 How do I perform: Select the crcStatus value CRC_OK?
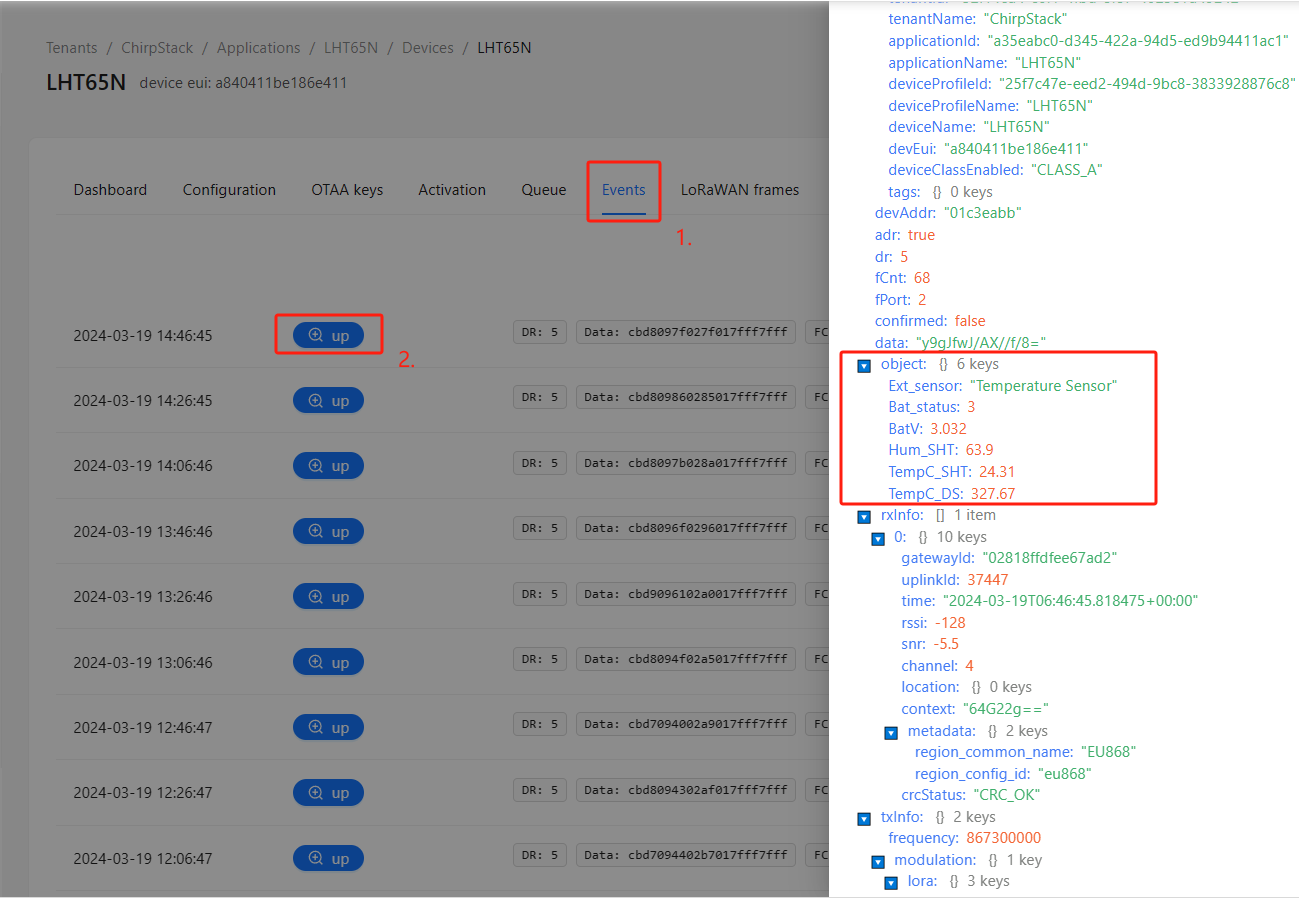1007,795
